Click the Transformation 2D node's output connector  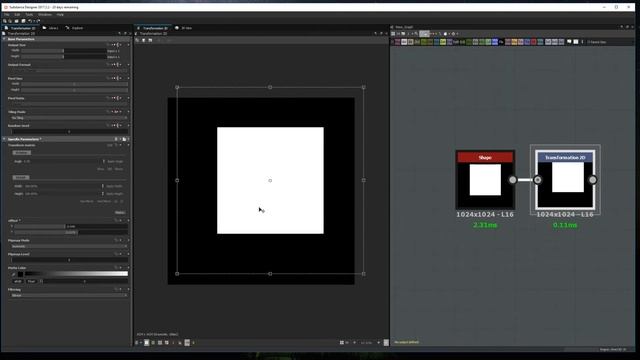[x=593, y=180]
